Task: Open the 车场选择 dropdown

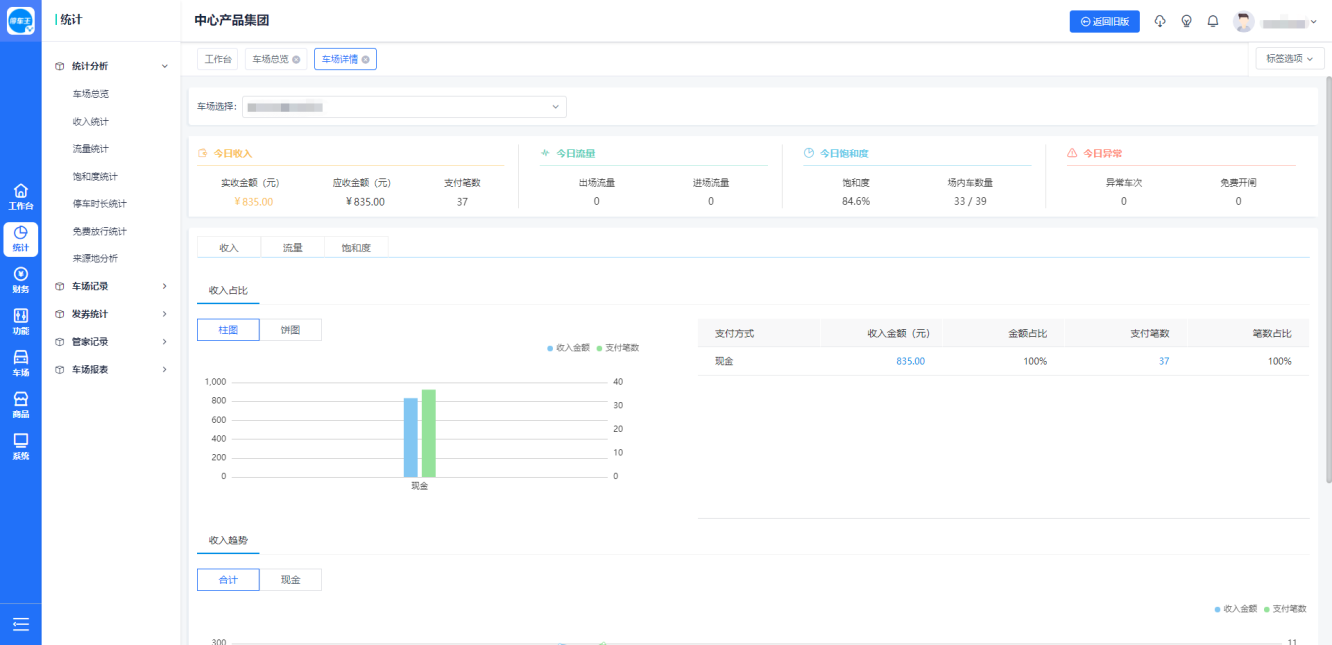Action: tap(404, 107)
